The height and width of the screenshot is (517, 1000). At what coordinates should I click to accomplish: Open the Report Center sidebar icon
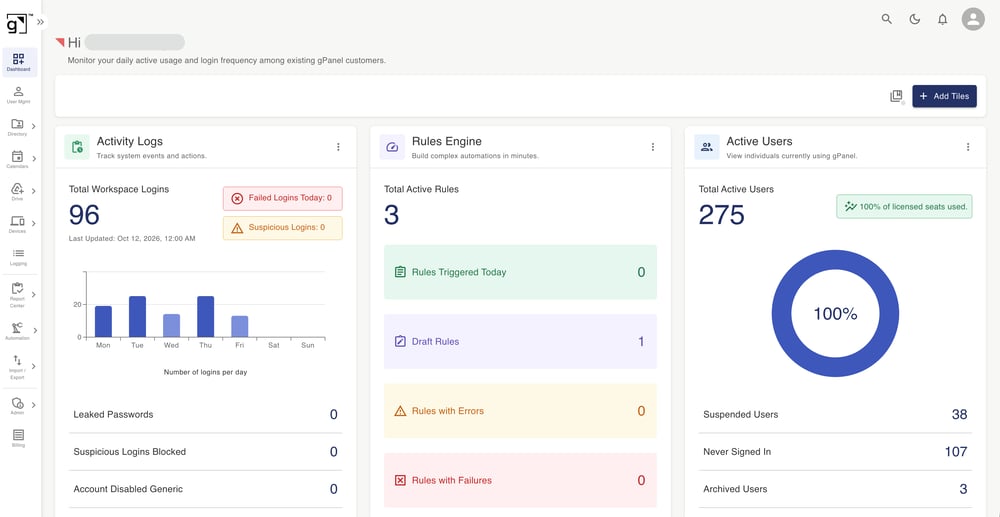[17, 289]
